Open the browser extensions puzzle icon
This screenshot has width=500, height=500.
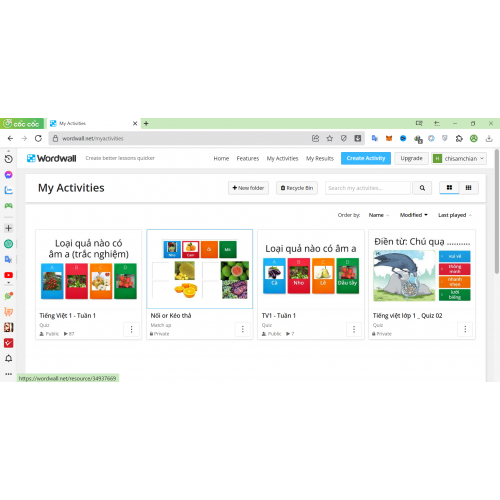pos(459,138)
